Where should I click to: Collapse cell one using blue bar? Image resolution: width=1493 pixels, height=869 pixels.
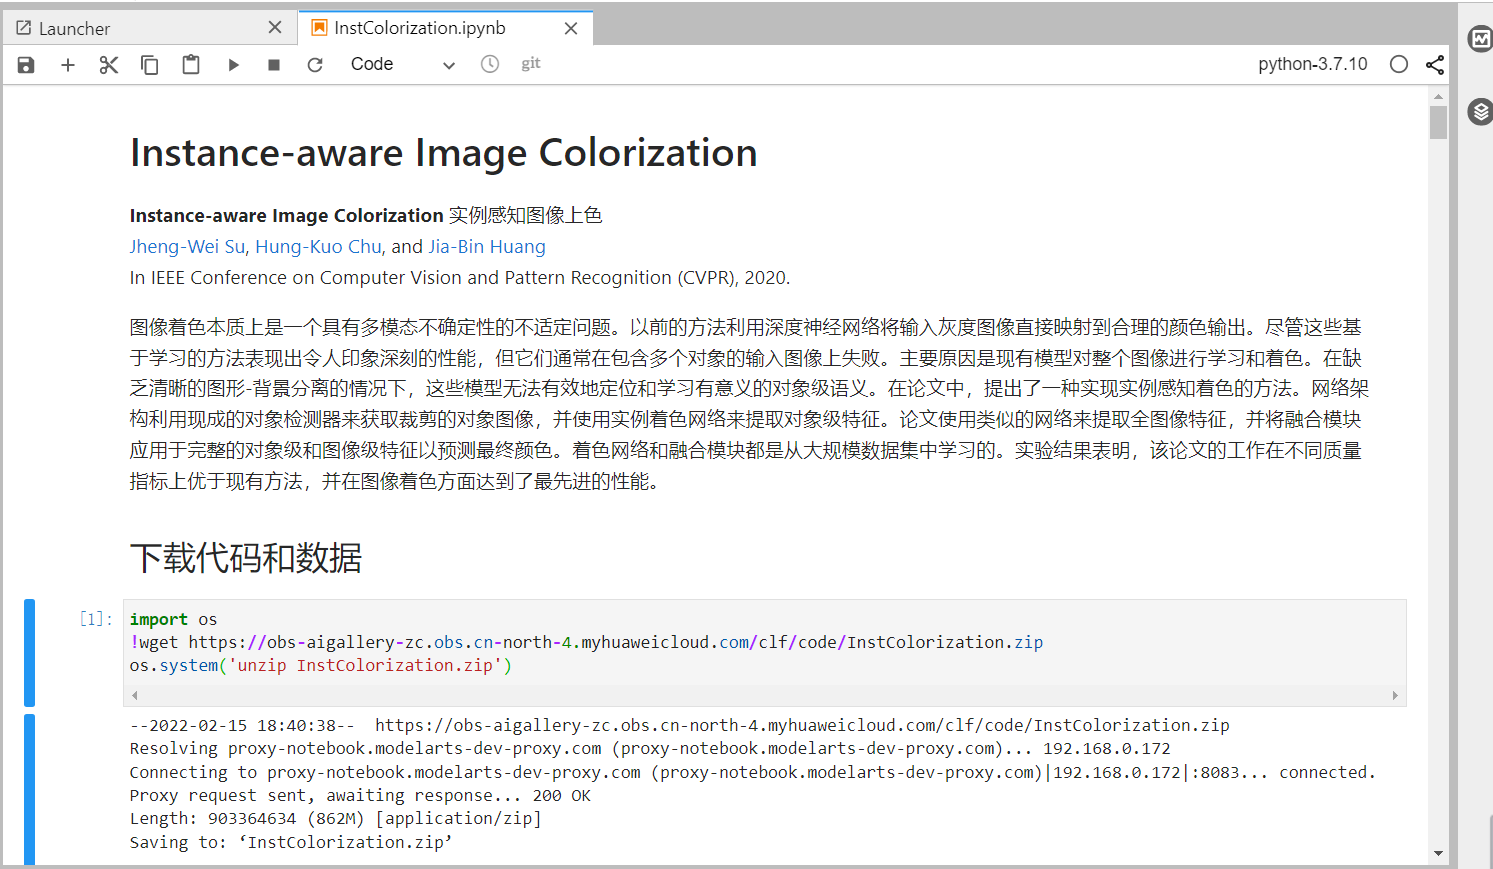30,652
